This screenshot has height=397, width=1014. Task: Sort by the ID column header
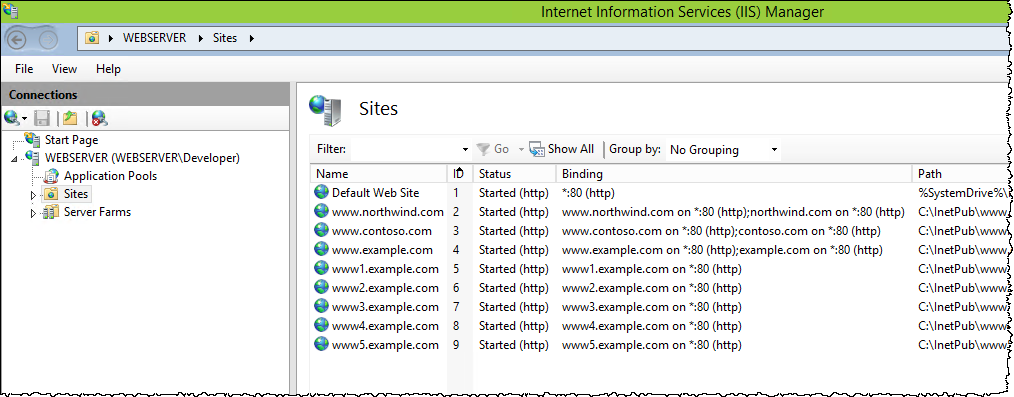[x=460, y=173]
